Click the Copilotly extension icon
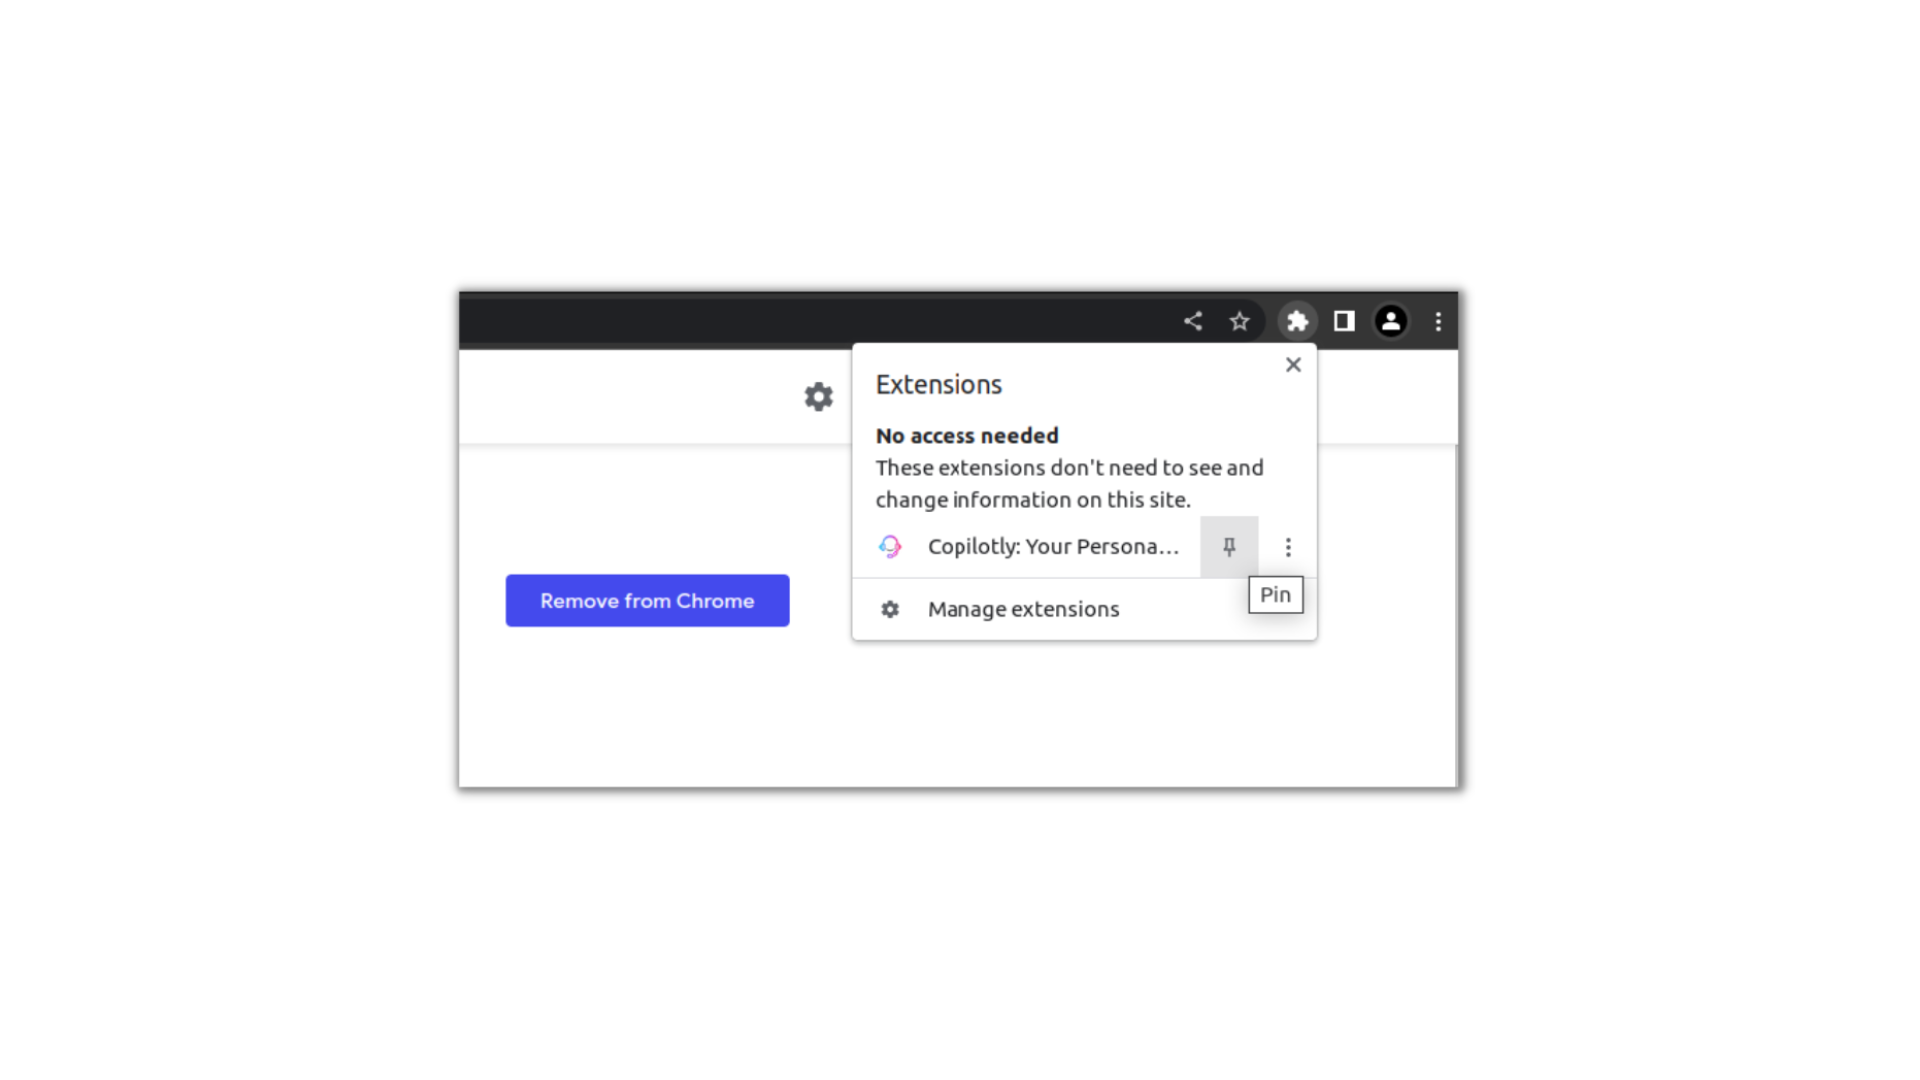Screen dimensions: 1920x1080 click(890, 546)
